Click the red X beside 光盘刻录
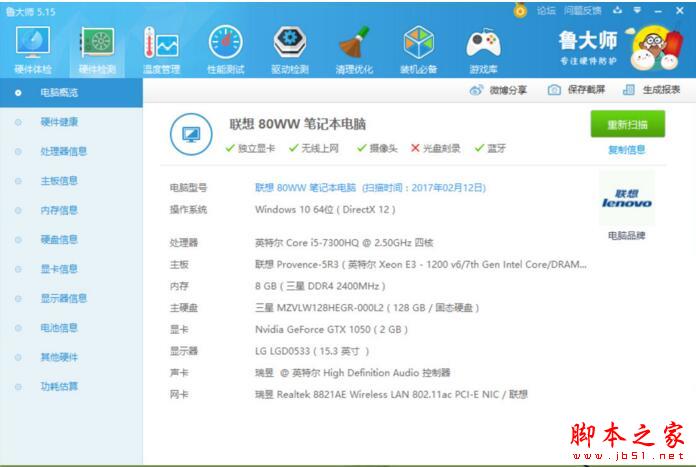This screenshot has width=696, height=467. pos(415,148)
